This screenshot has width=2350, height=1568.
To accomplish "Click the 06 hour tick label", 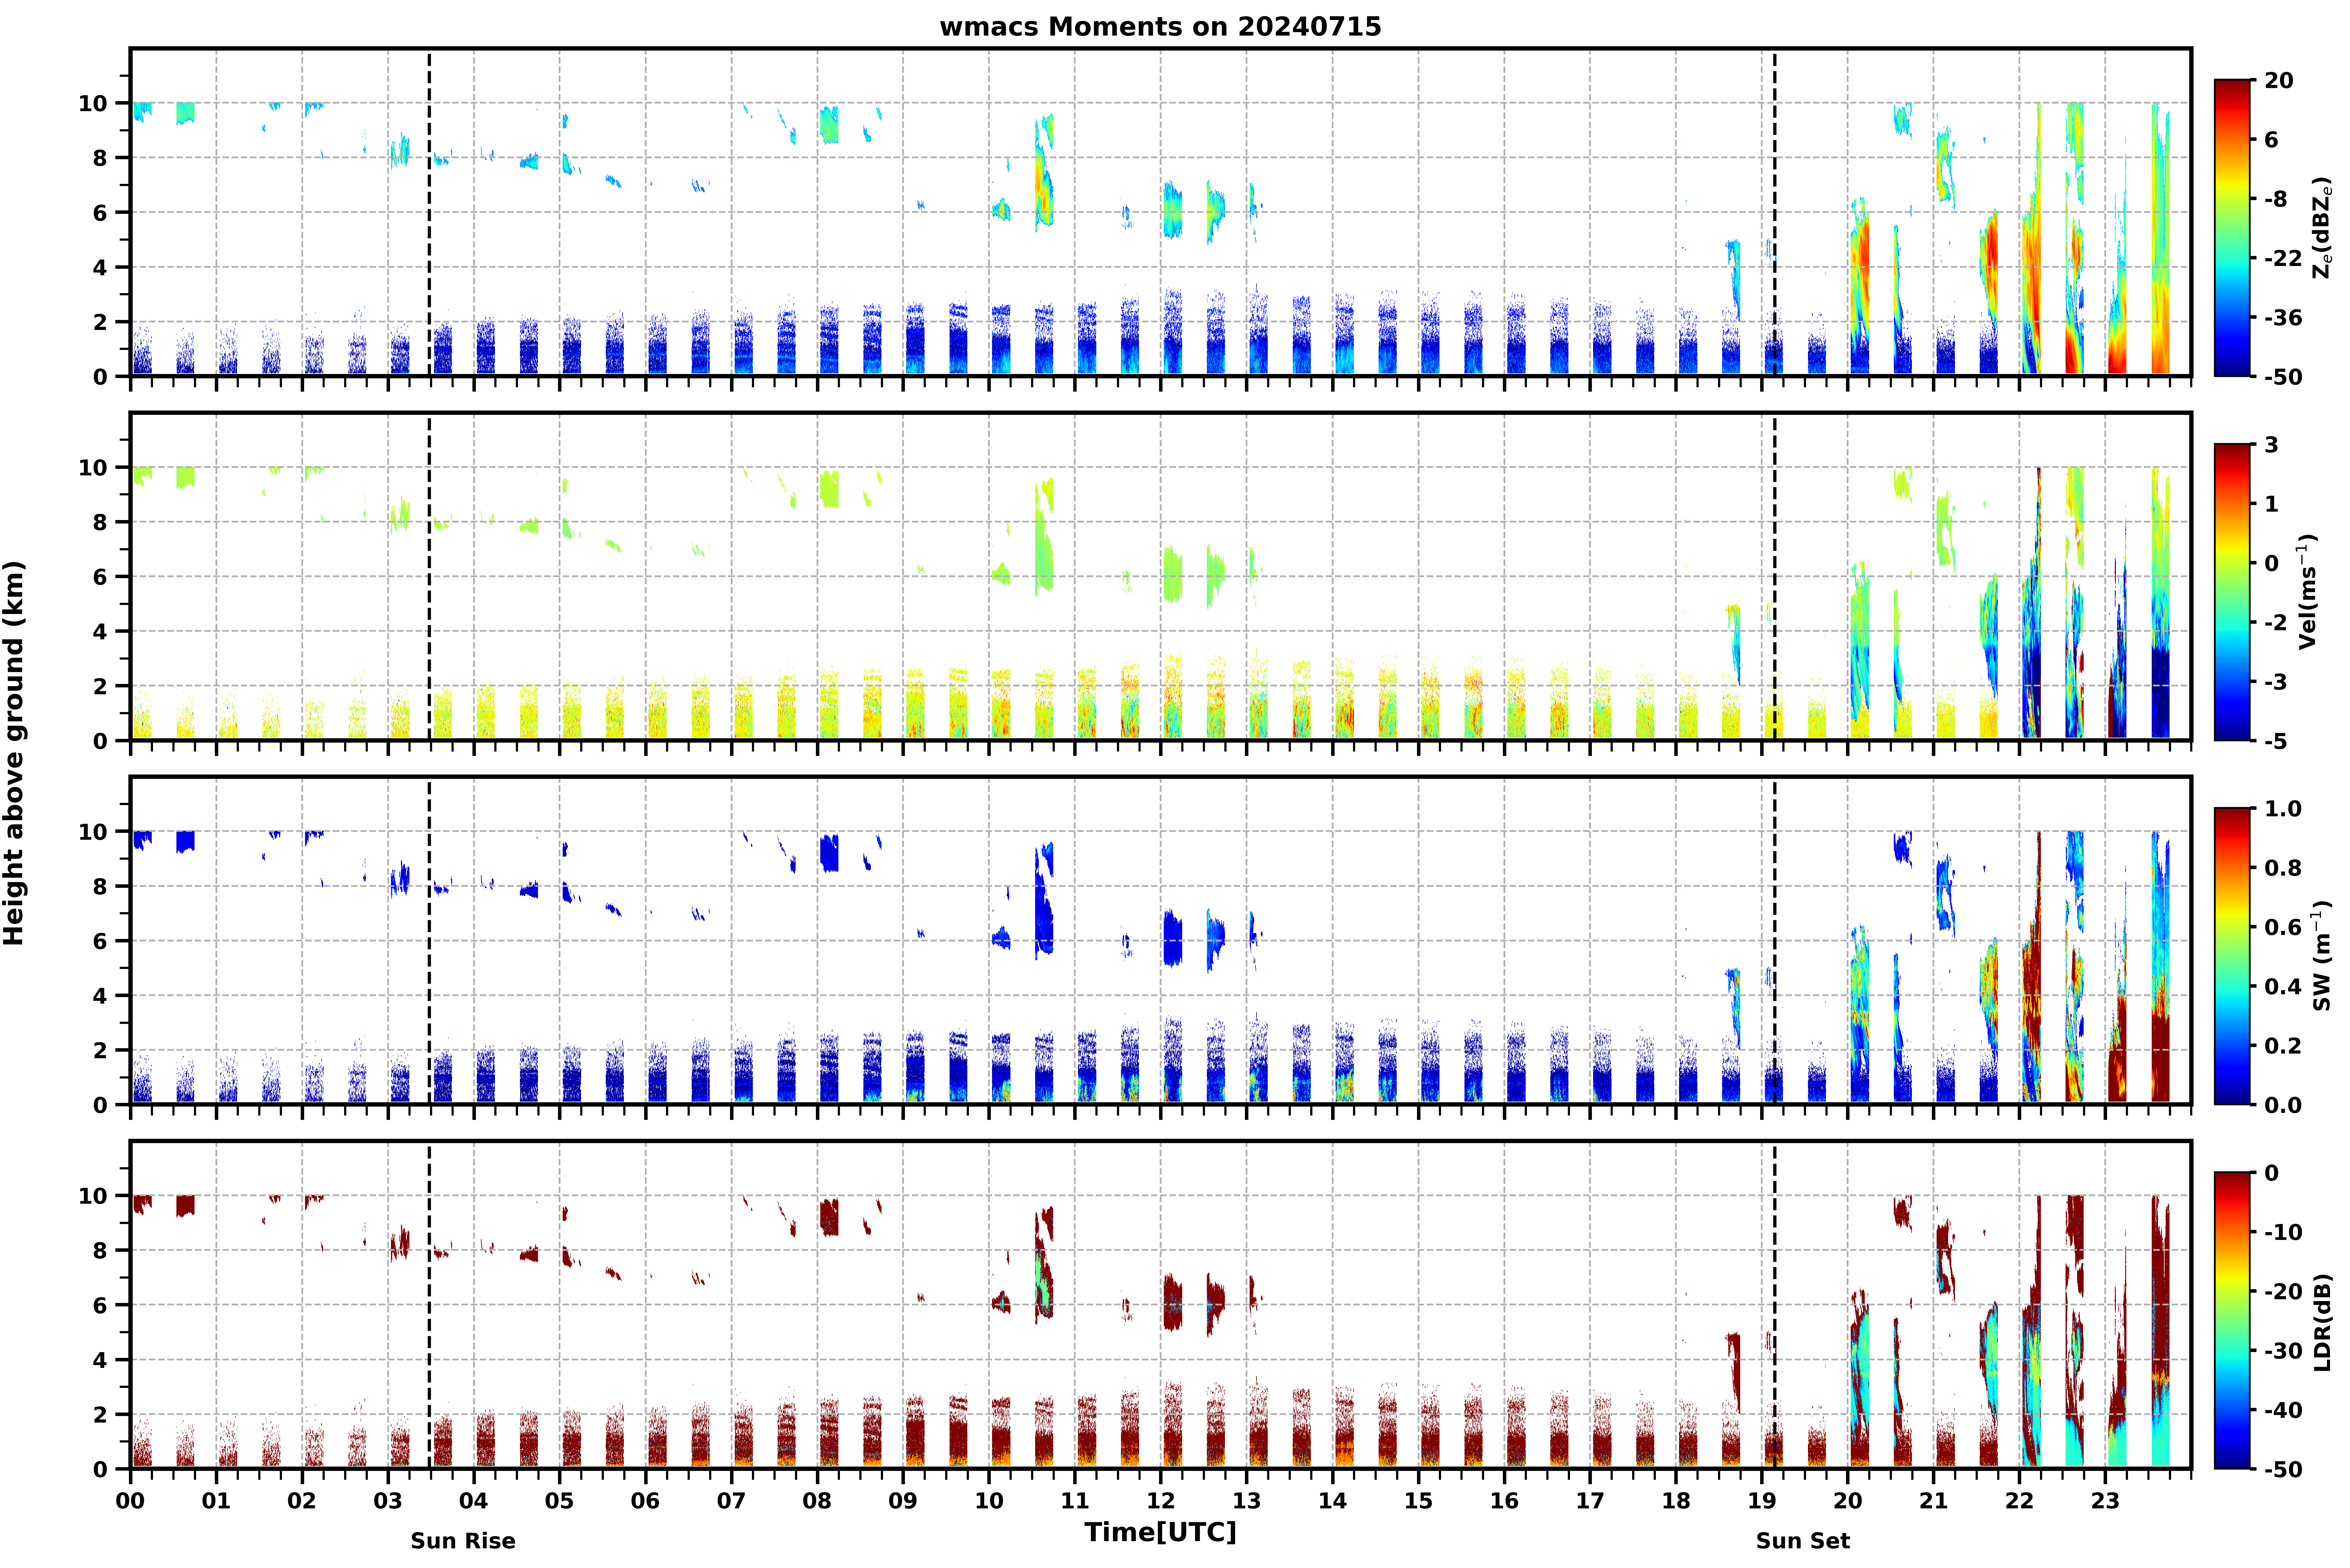I will [645, 1500].
